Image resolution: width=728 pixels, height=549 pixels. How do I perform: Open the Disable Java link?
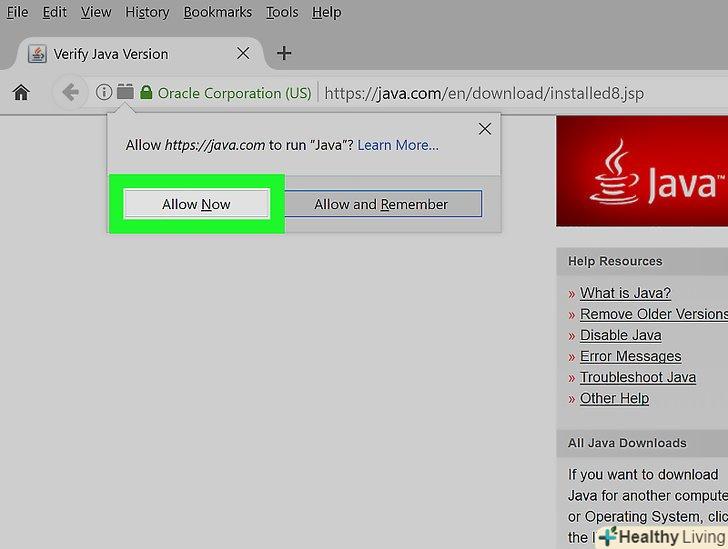[x=620, y=335]
